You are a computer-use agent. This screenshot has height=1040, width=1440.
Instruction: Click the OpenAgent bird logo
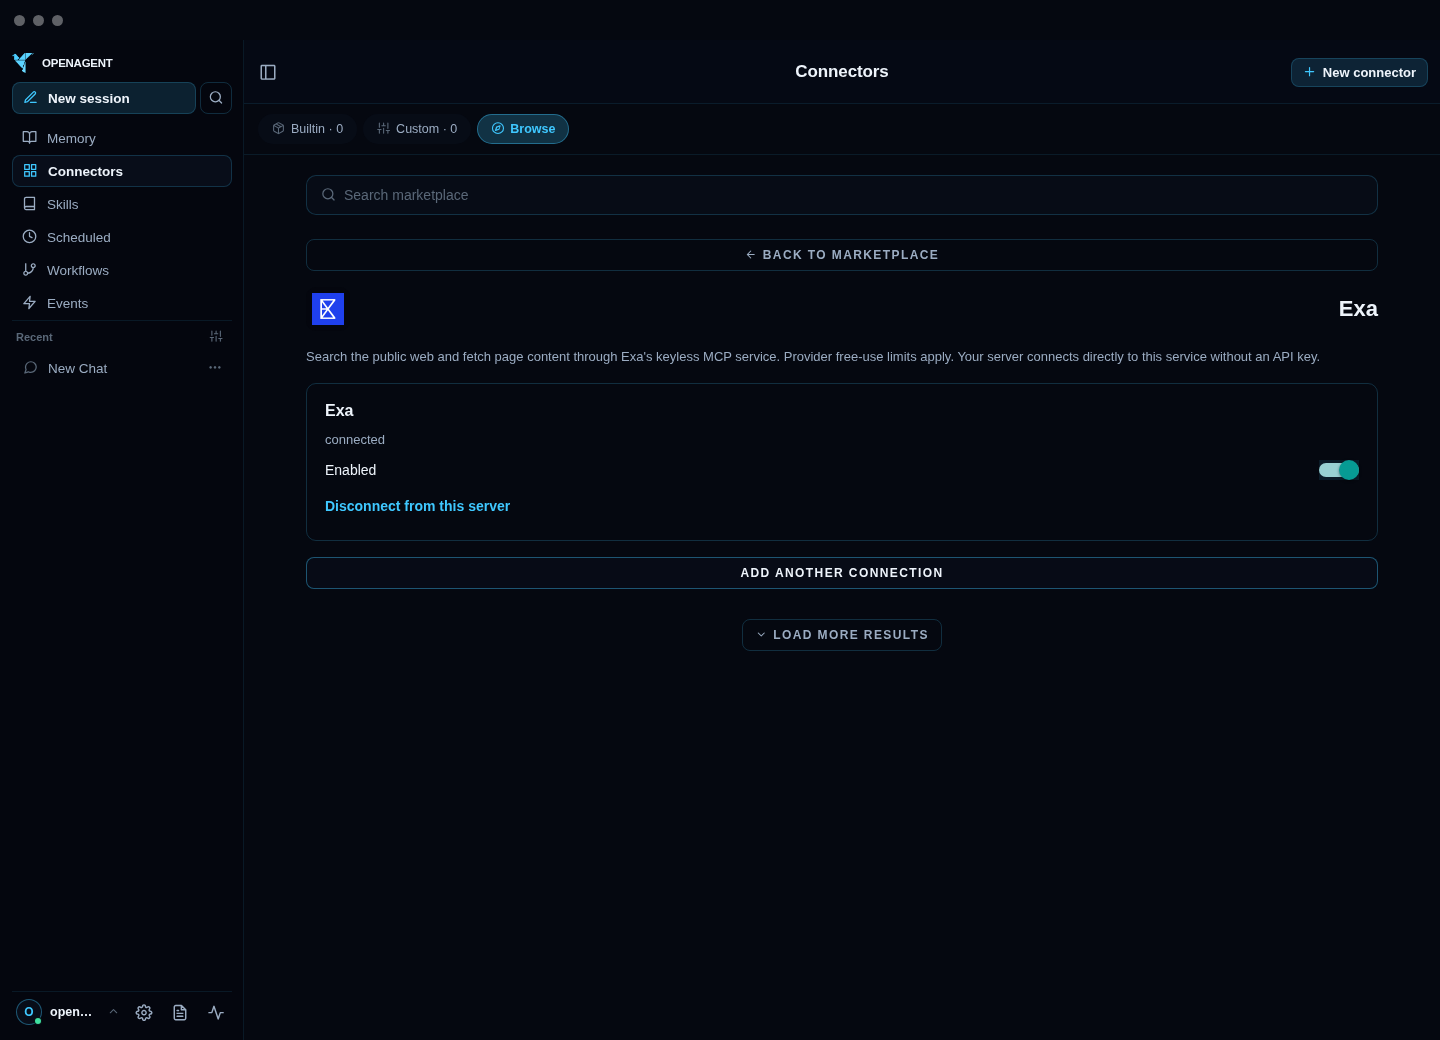point(23,63)
